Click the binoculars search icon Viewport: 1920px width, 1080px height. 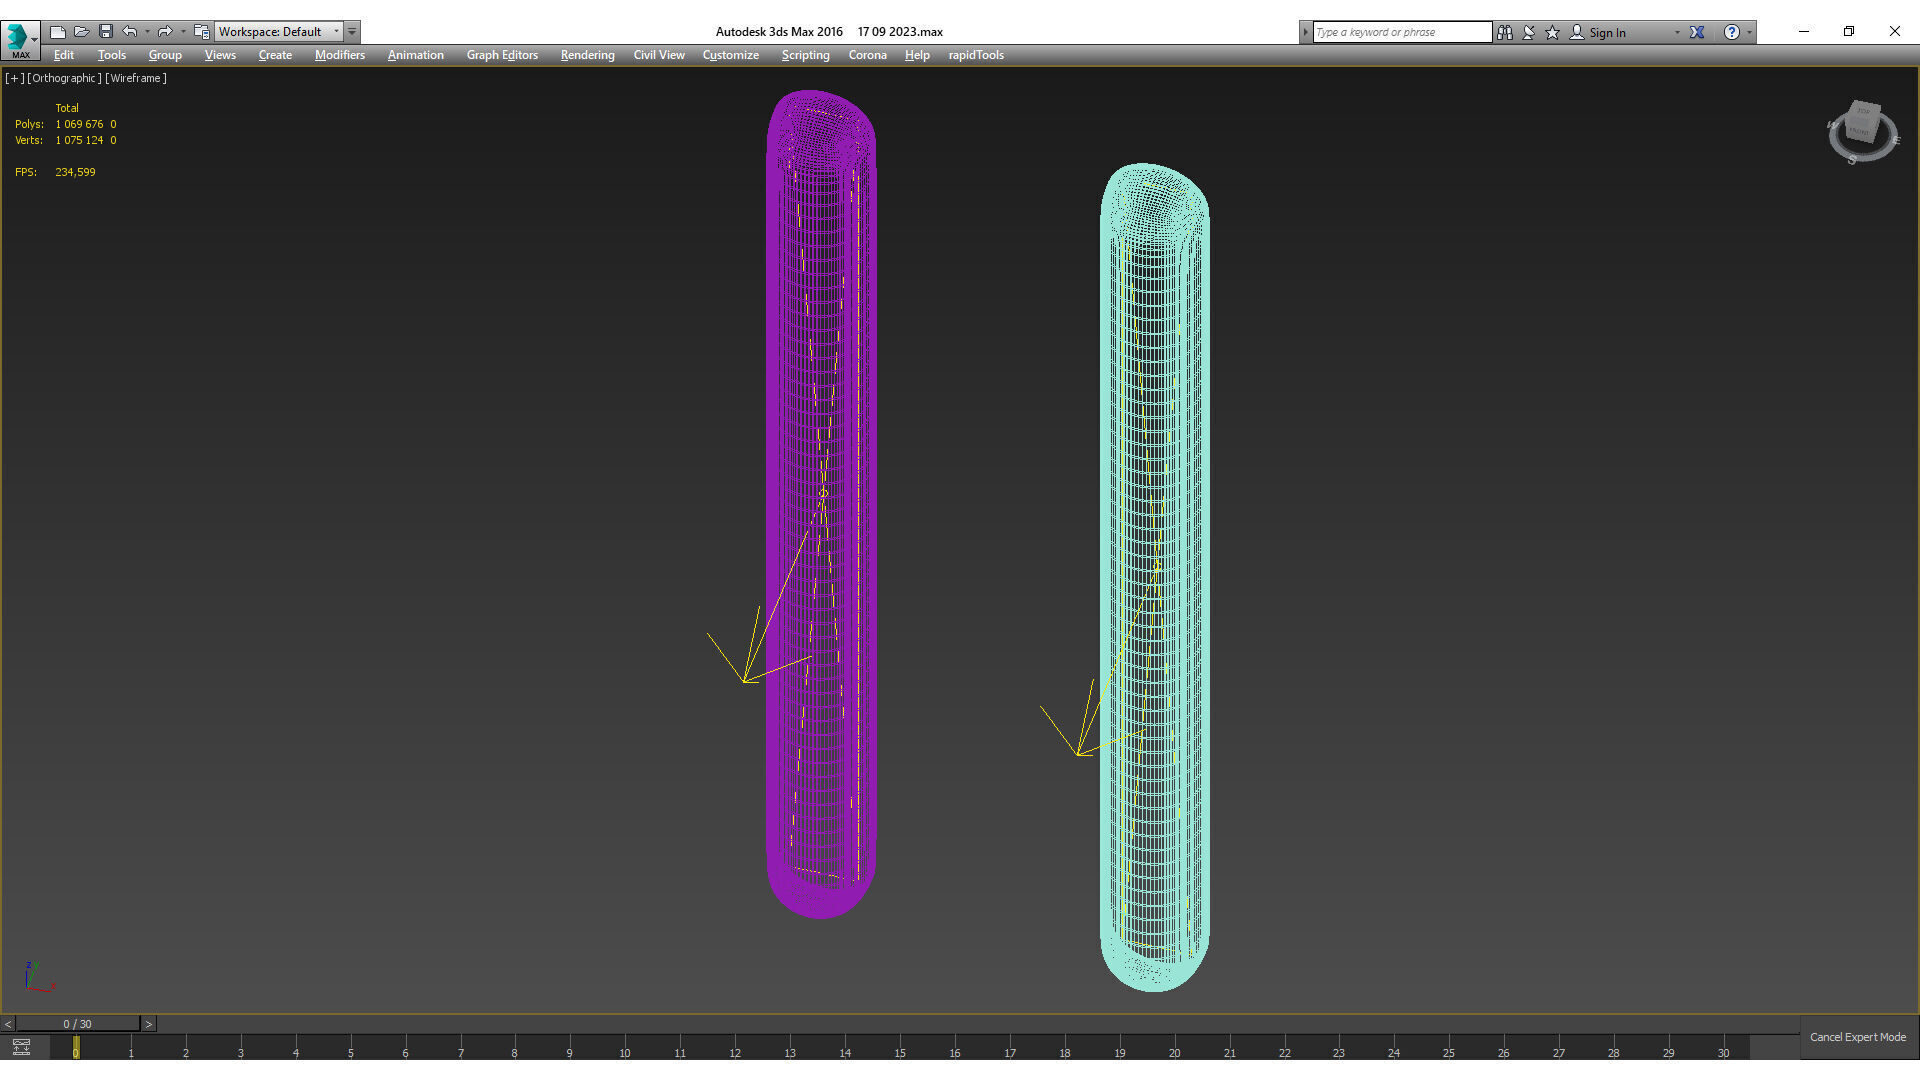(1505, 32)
